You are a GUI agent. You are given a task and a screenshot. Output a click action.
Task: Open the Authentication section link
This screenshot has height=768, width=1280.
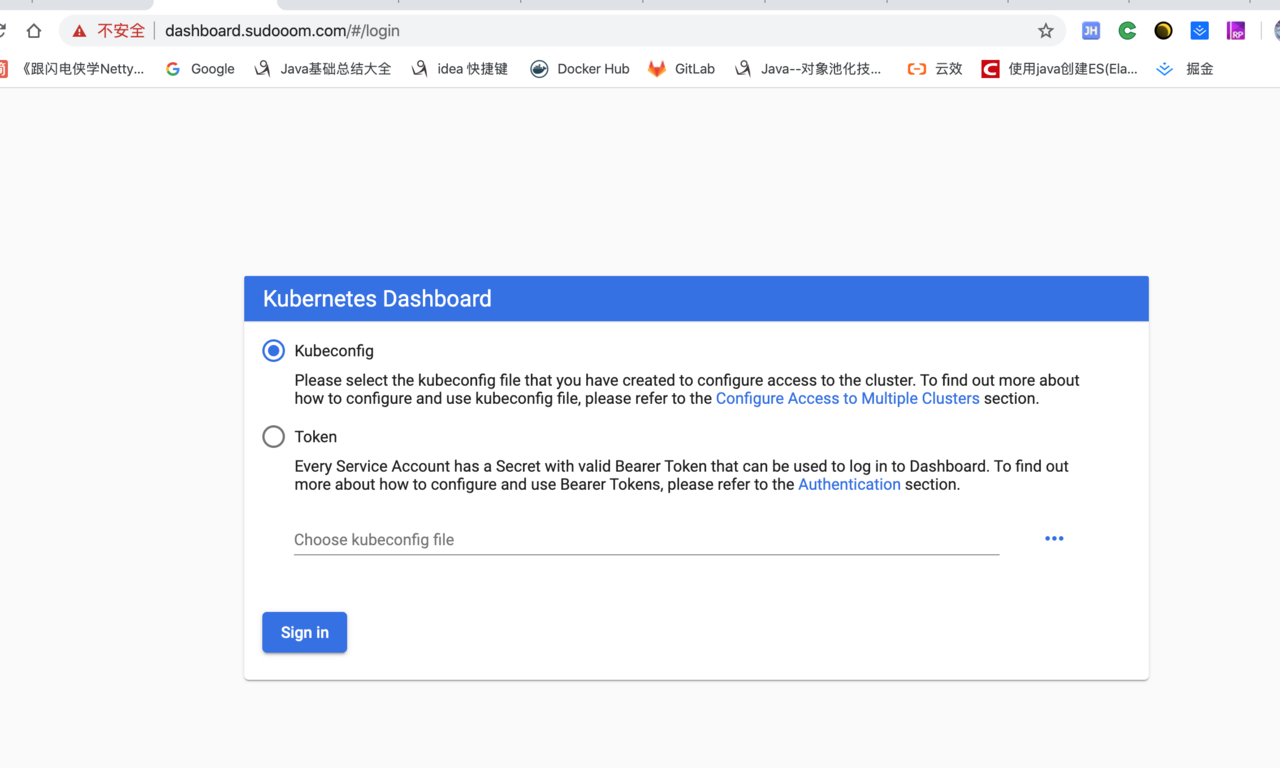(849, 484)
